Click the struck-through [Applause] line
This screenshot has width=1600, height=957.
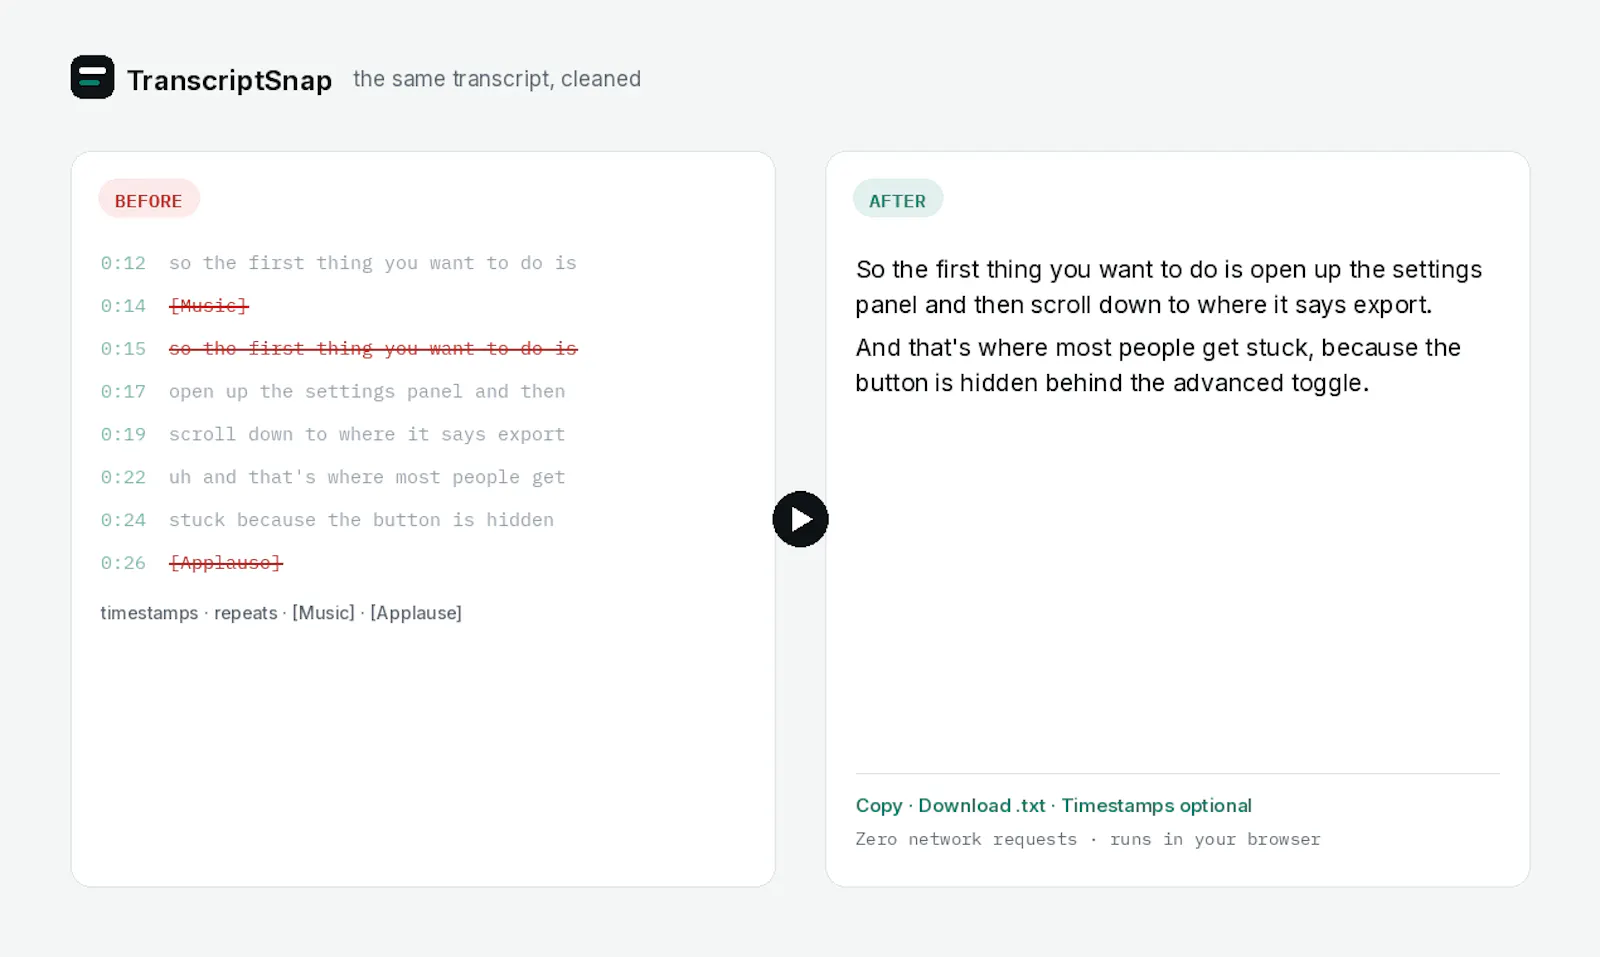point(226,563)
